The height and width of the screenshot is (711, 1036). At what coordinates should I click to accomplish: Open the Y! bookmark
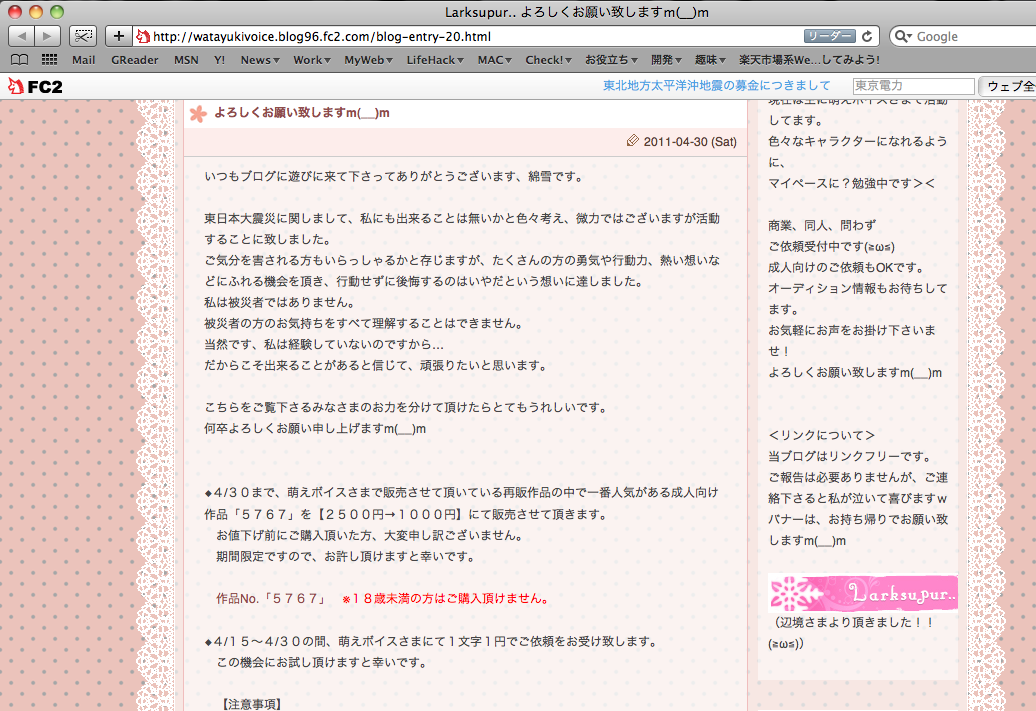click(219, 60)
